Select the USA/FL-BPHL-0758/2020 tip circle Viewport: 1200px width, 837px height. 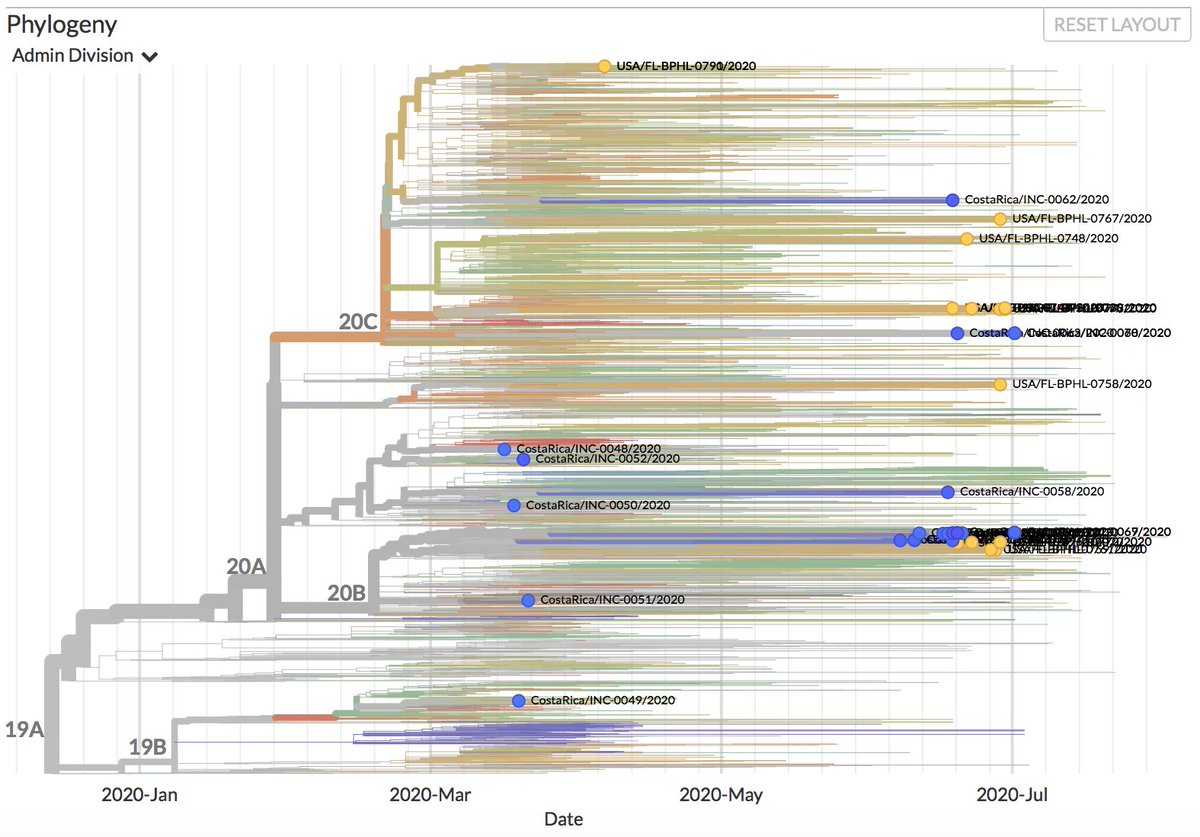click(x=1000, y=384)
